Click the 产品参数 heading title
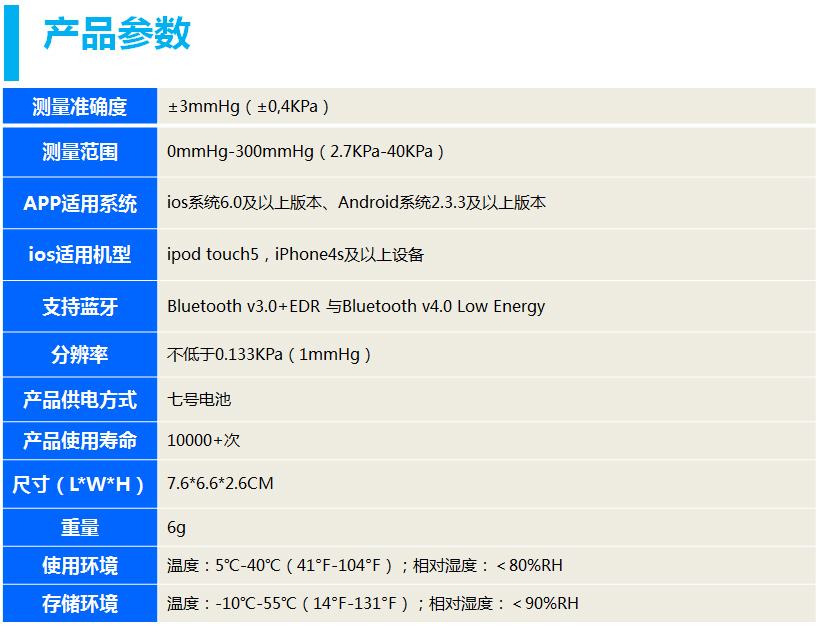 (x=117, y=35)
